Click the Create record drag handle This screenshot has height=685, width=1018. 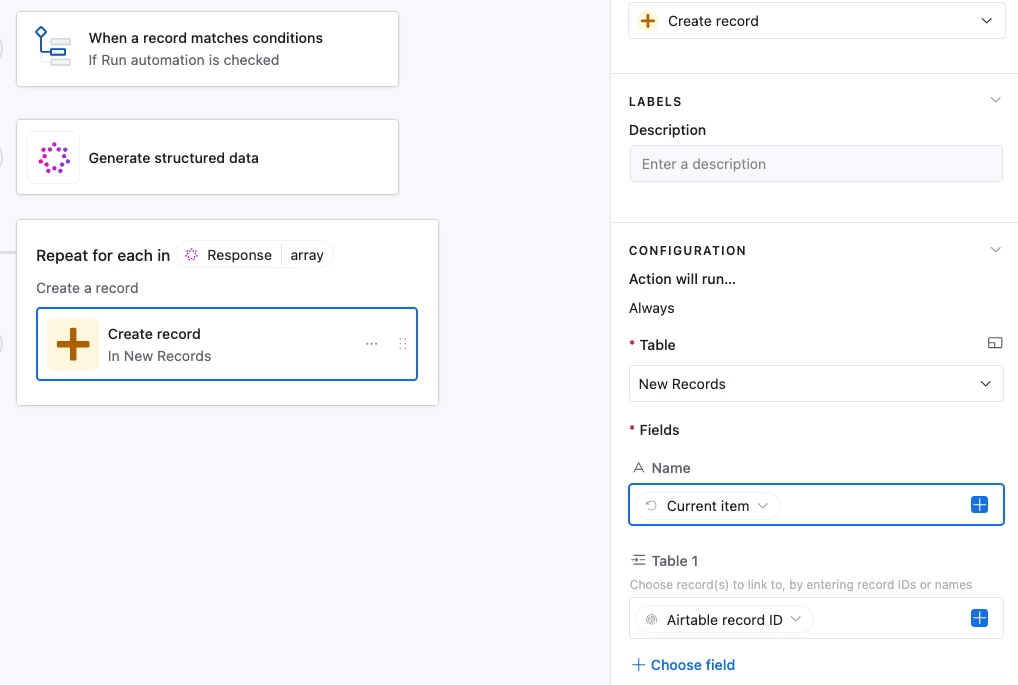click(x=403, y=344)
